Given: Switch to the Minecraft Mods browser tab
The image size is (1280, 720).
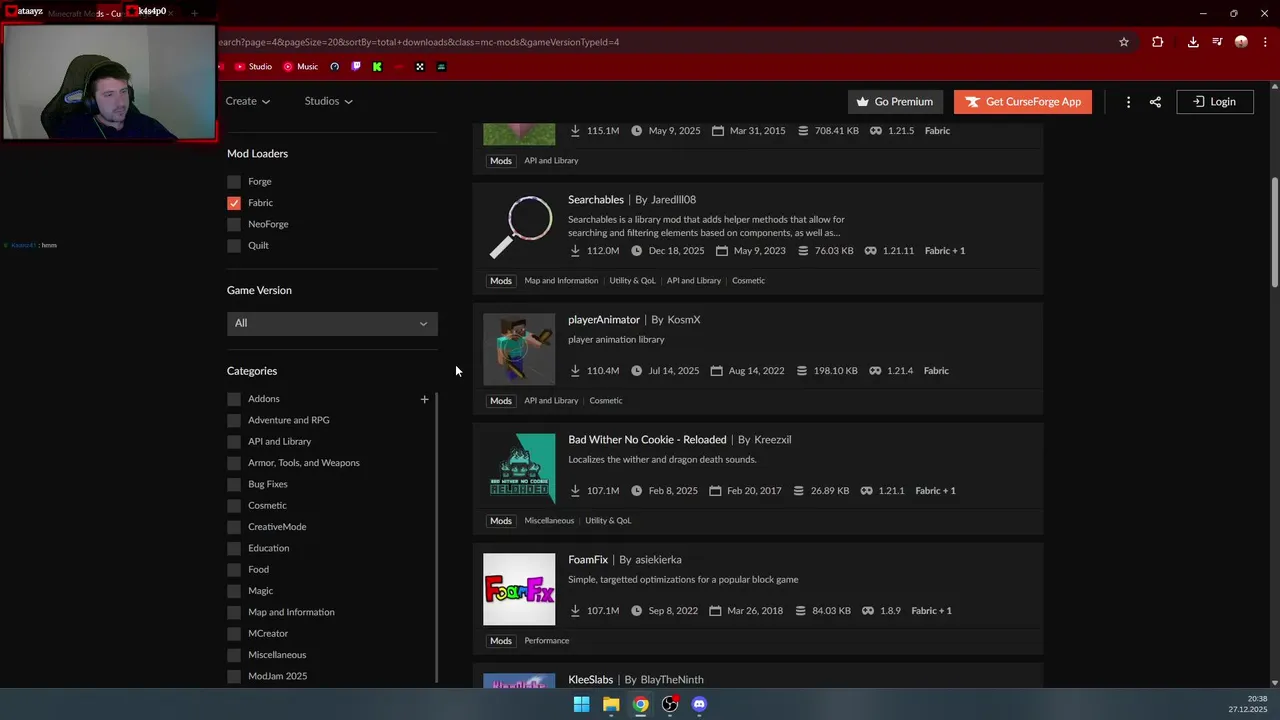Looking at the screenshot, I should tap(85, 13).
